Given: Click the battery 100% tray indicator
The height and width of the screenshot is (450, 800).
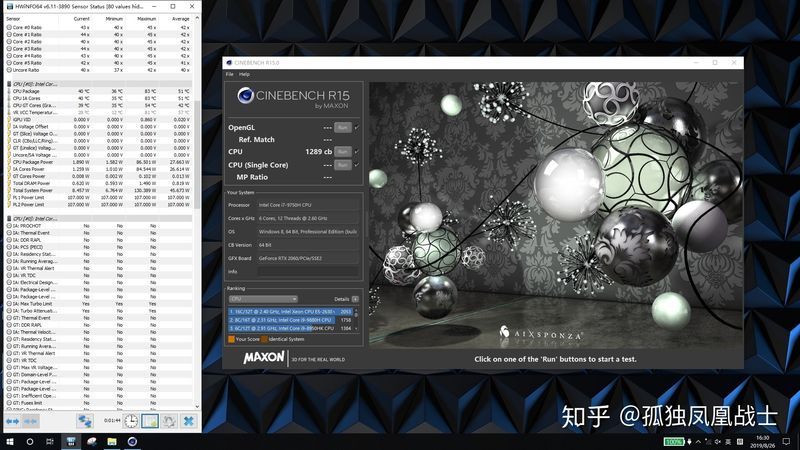Looking at the screenshot, I should click(x=673, y=441).
